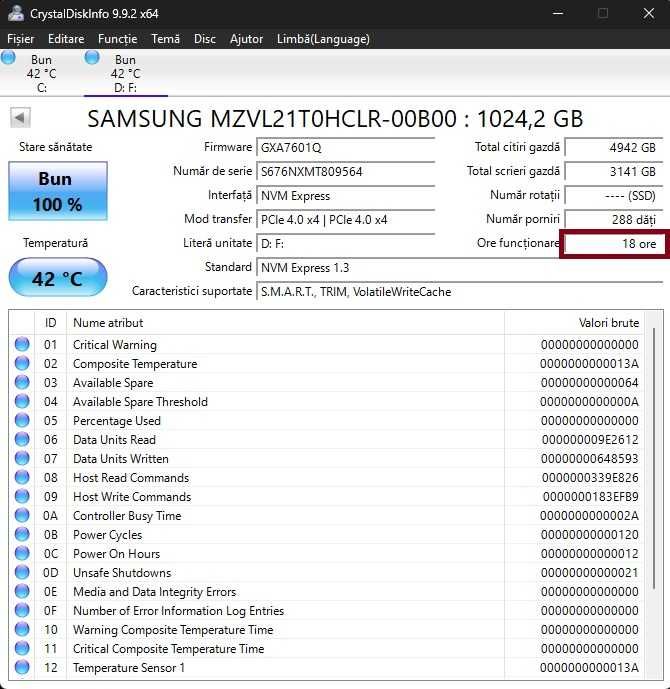
Task: Click raw value 000000183EFB9
Action: (590, 497)
